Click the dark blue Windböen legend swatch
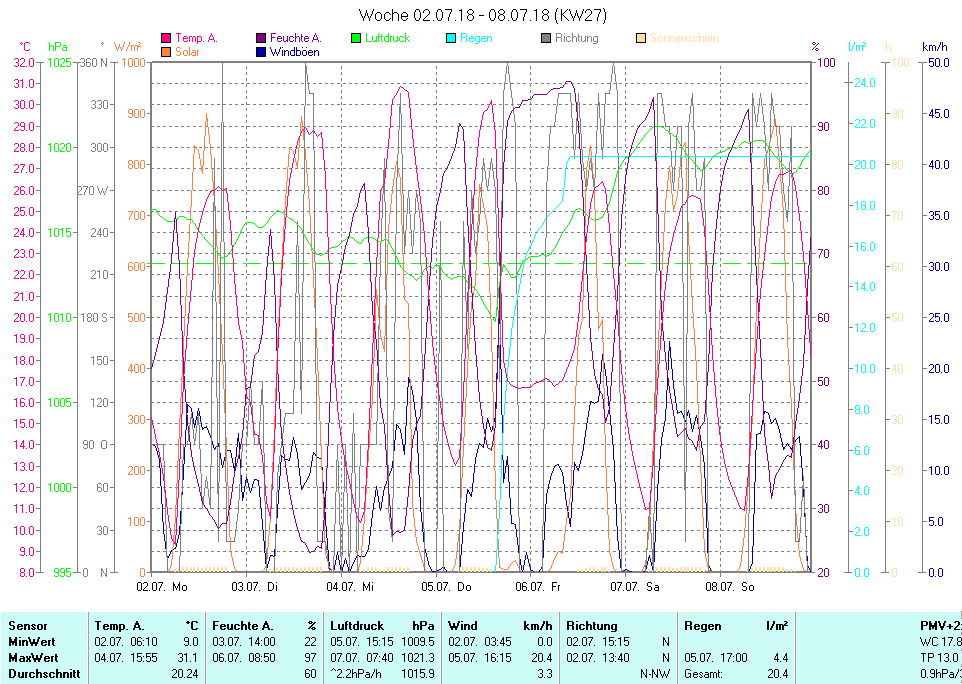 click(261, 52)
